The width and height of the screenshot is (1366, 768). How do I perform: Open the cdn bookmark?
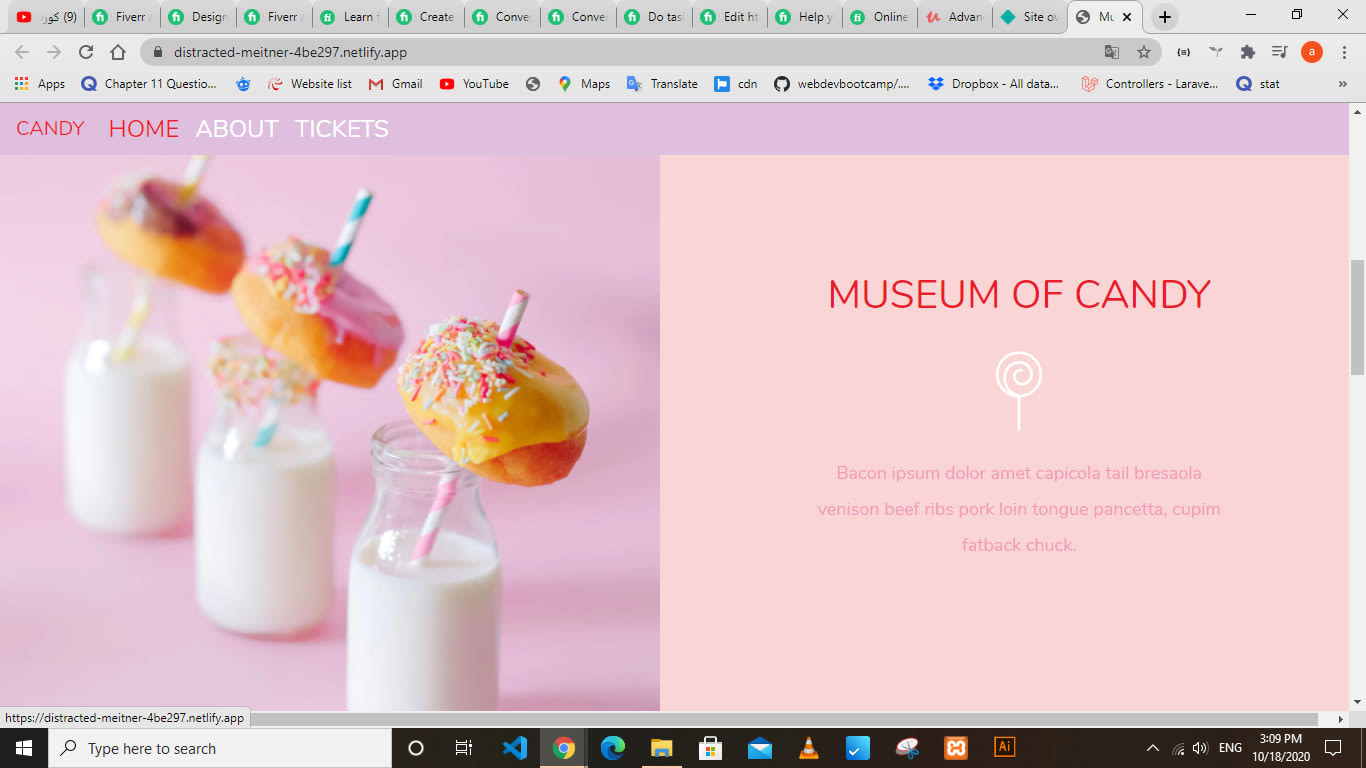736,84
